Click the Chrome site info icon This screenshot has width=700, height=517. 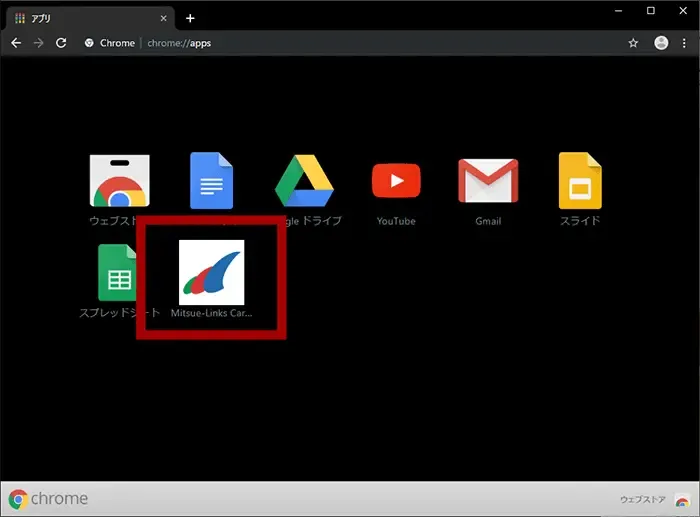pyautogui.click(x=89, y=43)
